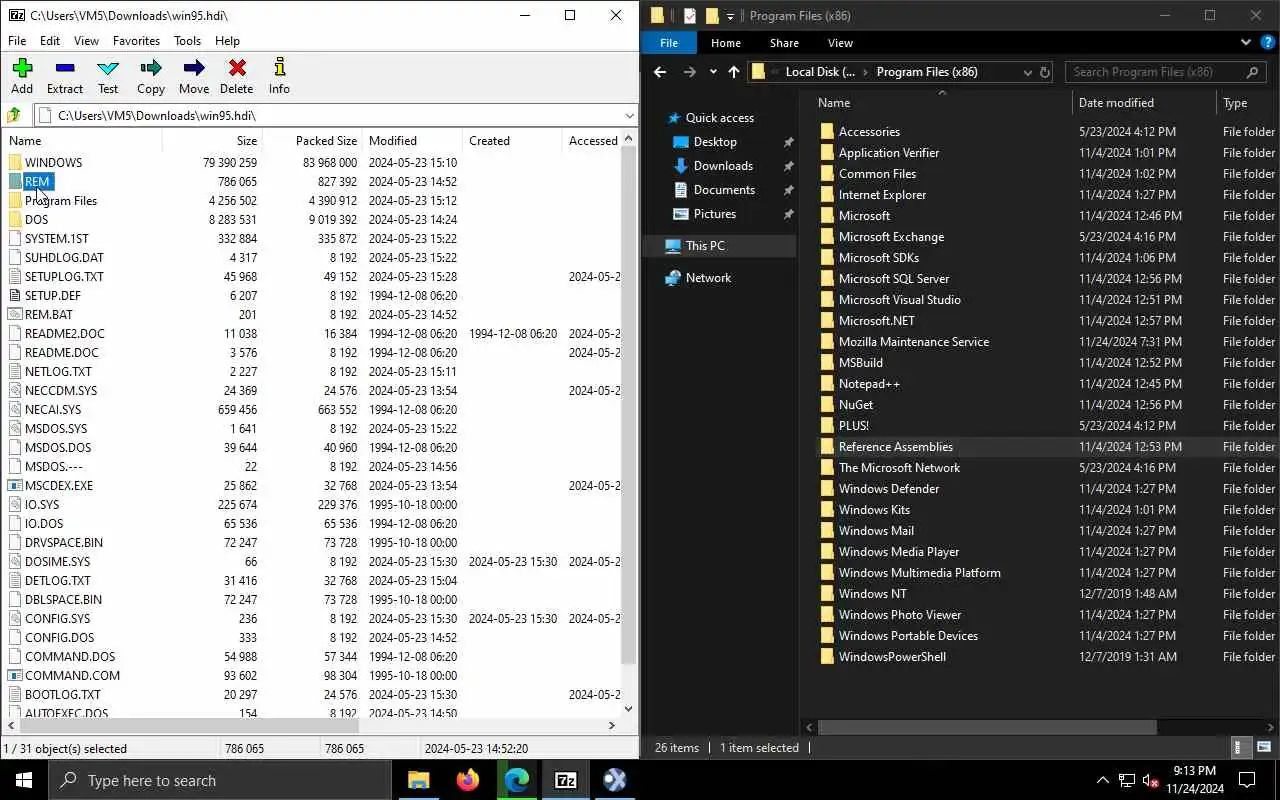The width and height of the screenshot is (1280, 800).
Task: Open 7-Zip Tools menu
Action: pyautogui.click(x=188, y=41)
